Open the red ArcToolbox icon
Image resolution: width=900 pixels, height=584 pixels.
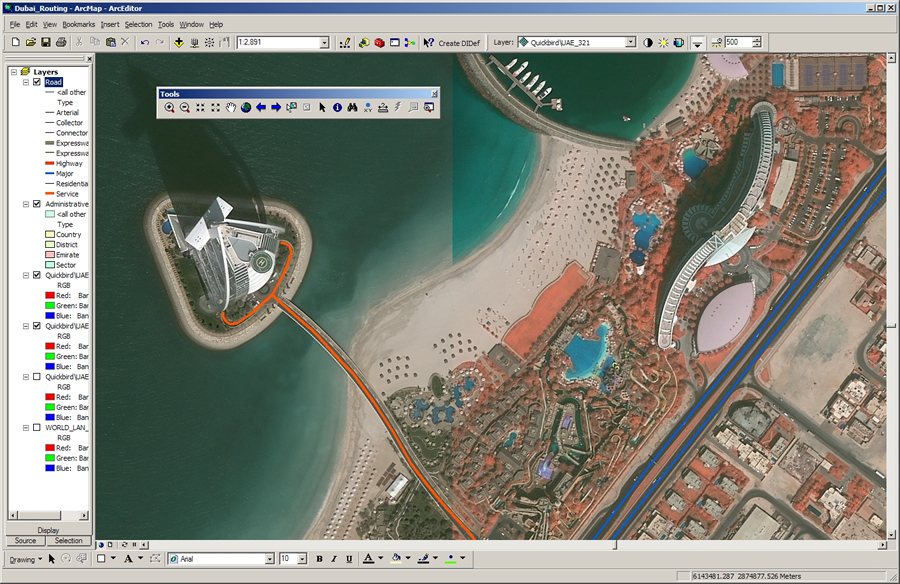pos(379,42)
